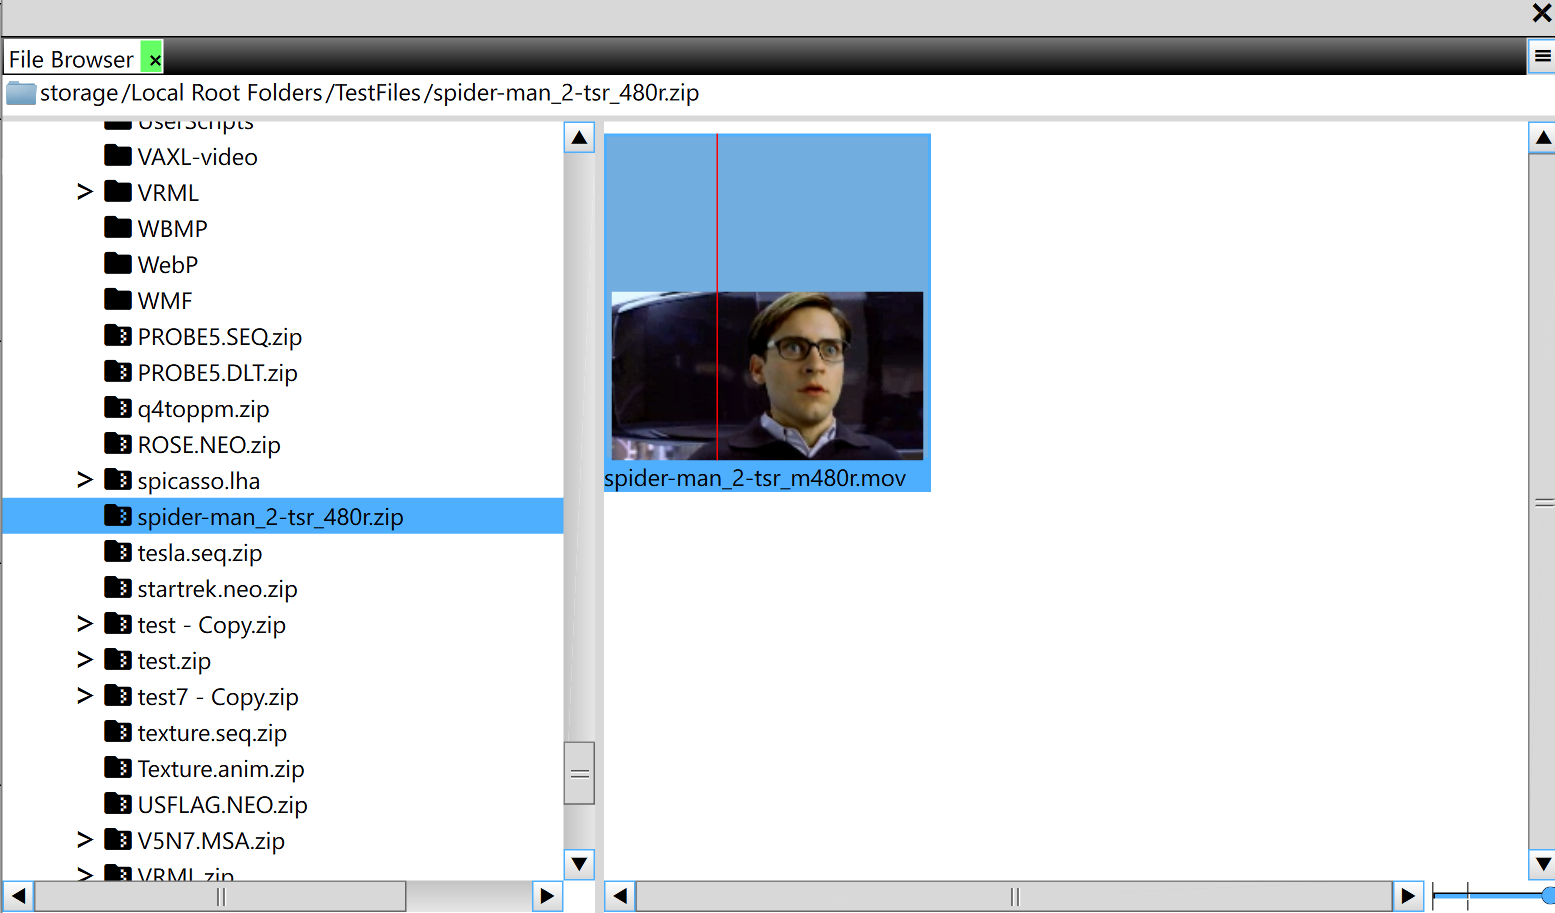The width and height of the screenshot is (1555, 913).
Task: Select texture.seq.zip in the tree
Action: (x=212, y=733)
